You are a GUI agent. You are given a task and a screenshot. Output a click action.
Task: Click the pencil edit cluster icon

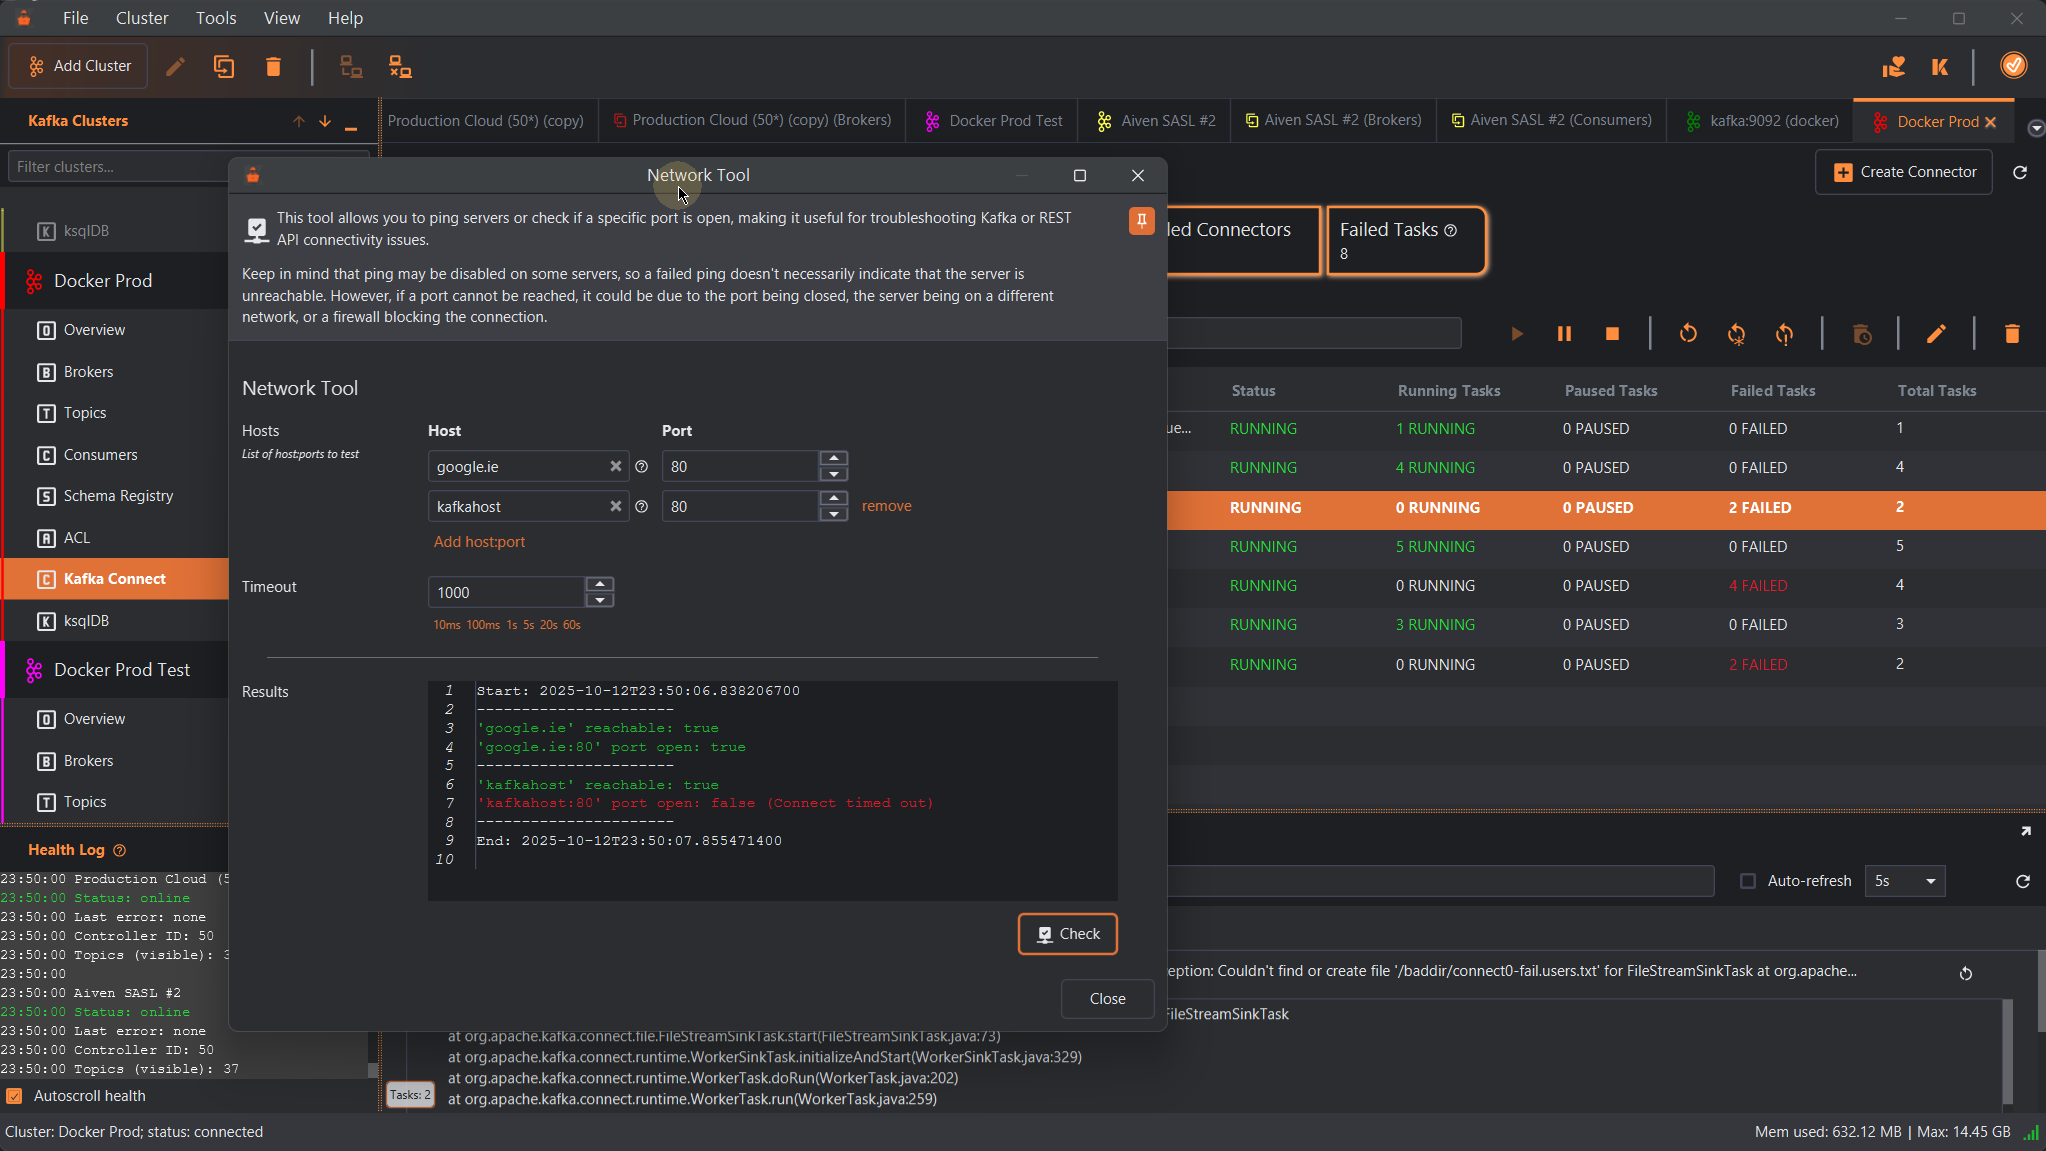(175, 67)
